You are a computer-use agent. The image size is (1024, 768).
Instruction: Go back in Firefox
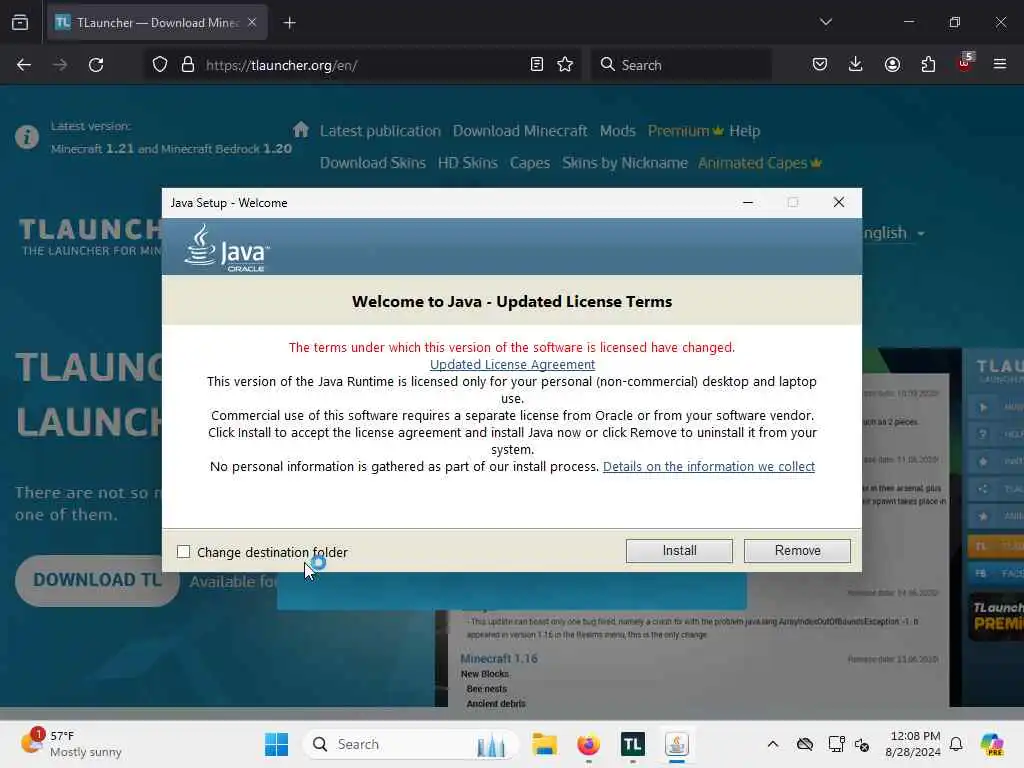24,65
